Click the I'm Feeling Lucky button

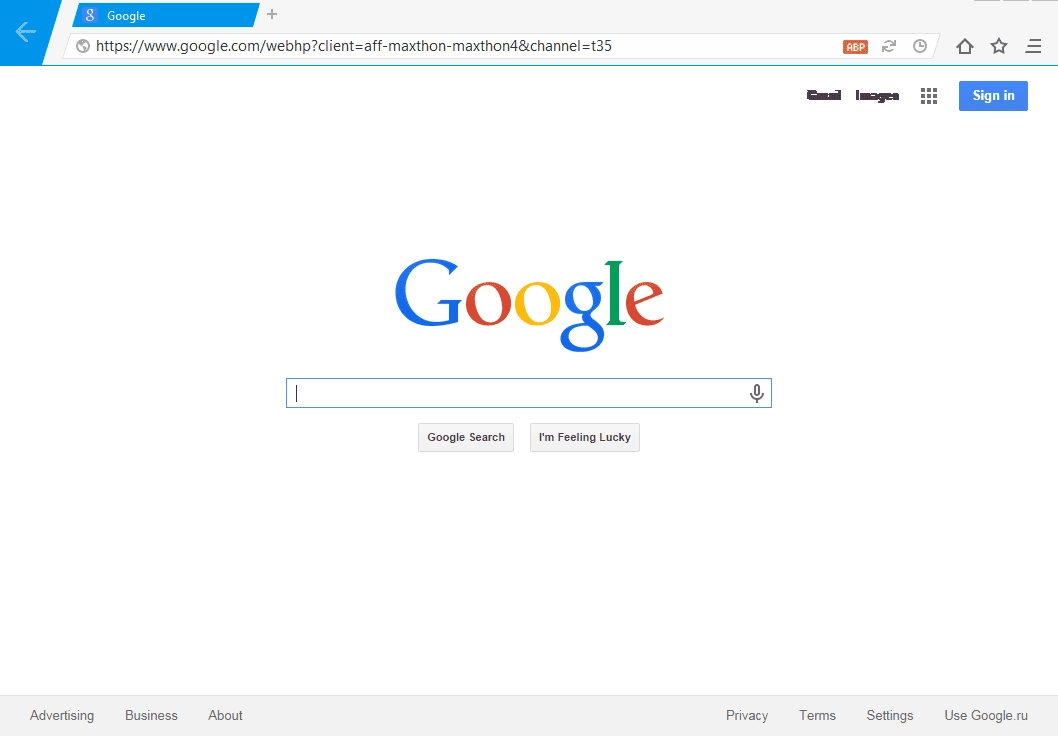584,437
